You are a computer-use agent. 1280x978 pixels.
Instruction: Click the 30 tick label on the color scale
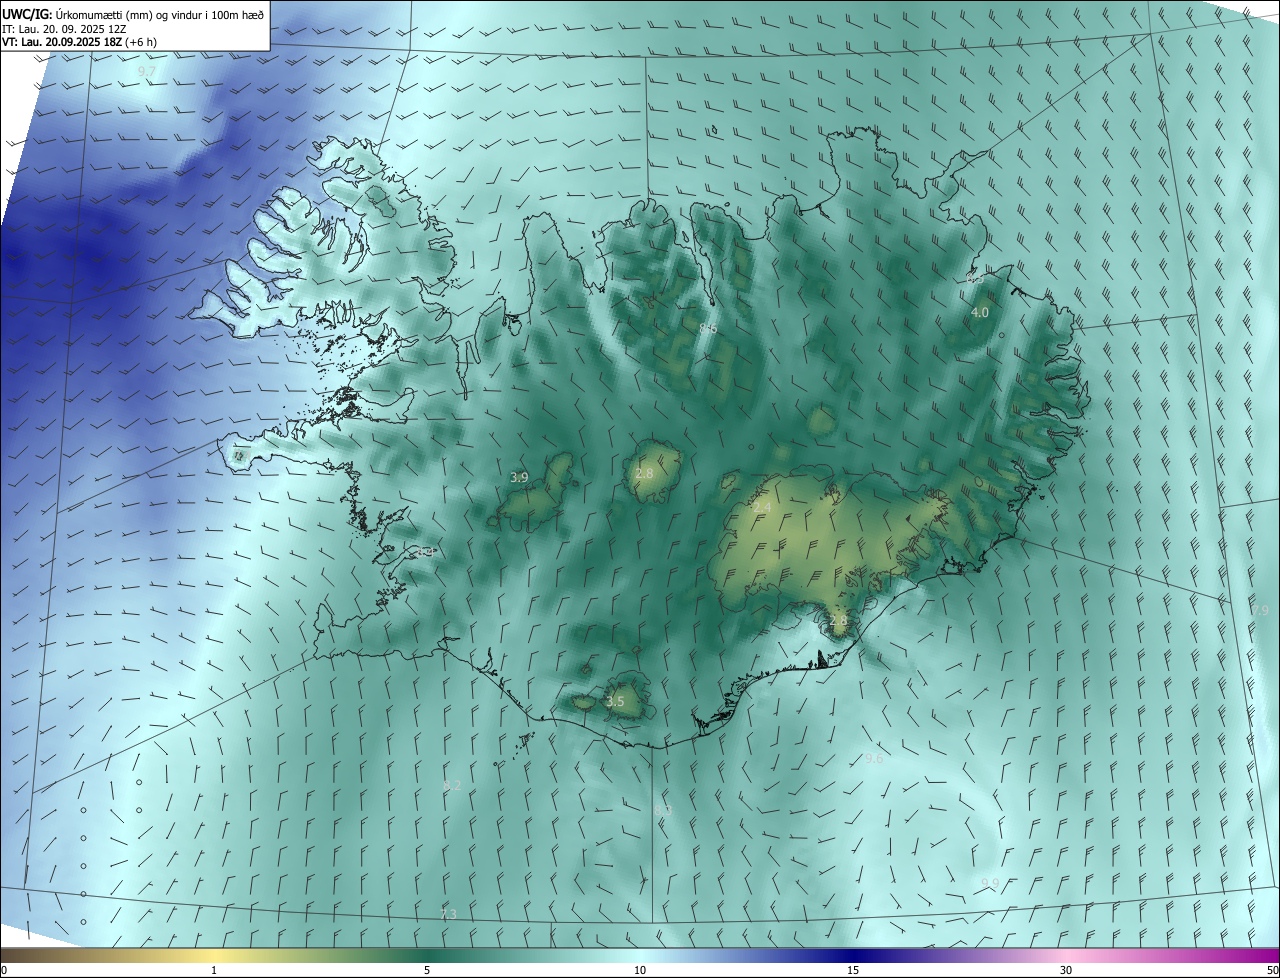1066,970
